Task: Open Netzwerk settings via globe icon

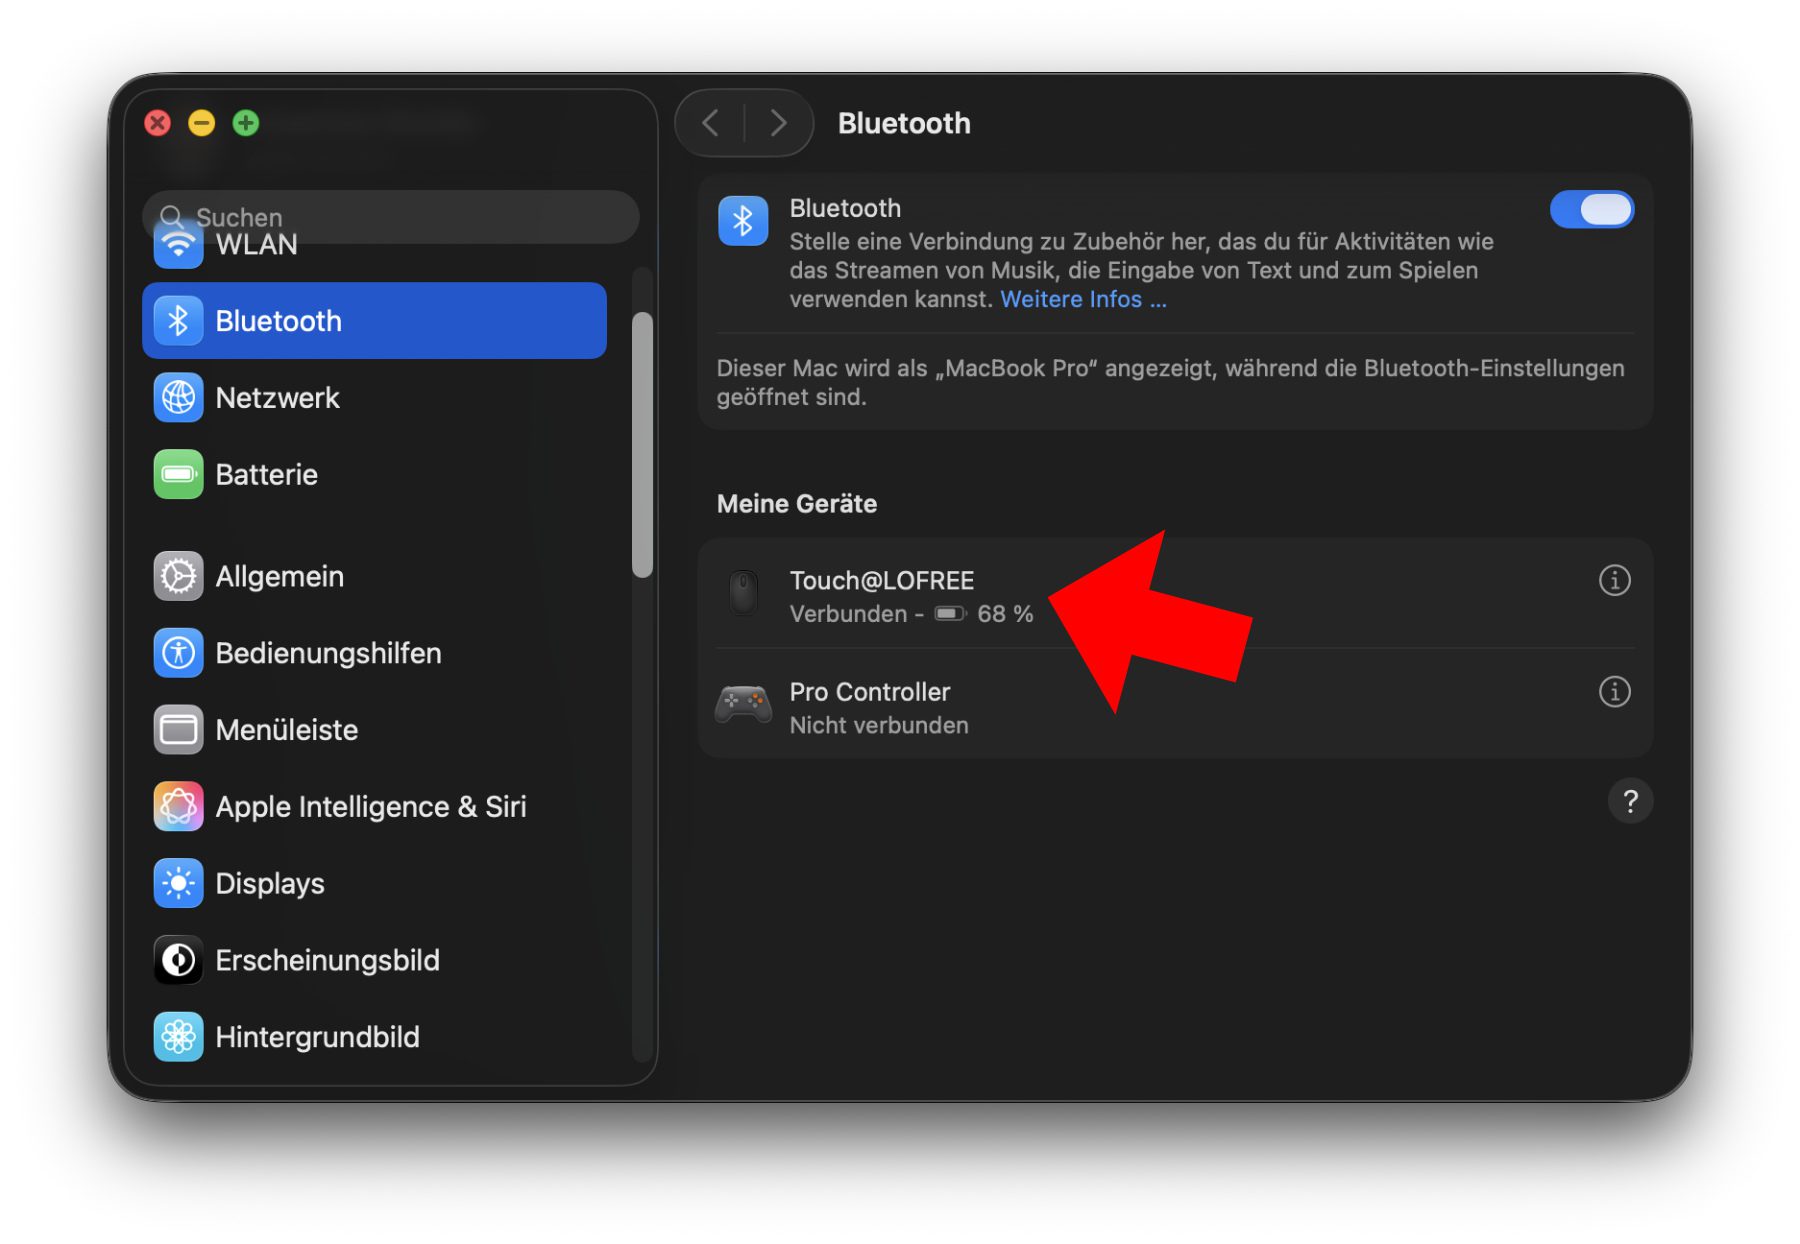Action: (178, 398)
